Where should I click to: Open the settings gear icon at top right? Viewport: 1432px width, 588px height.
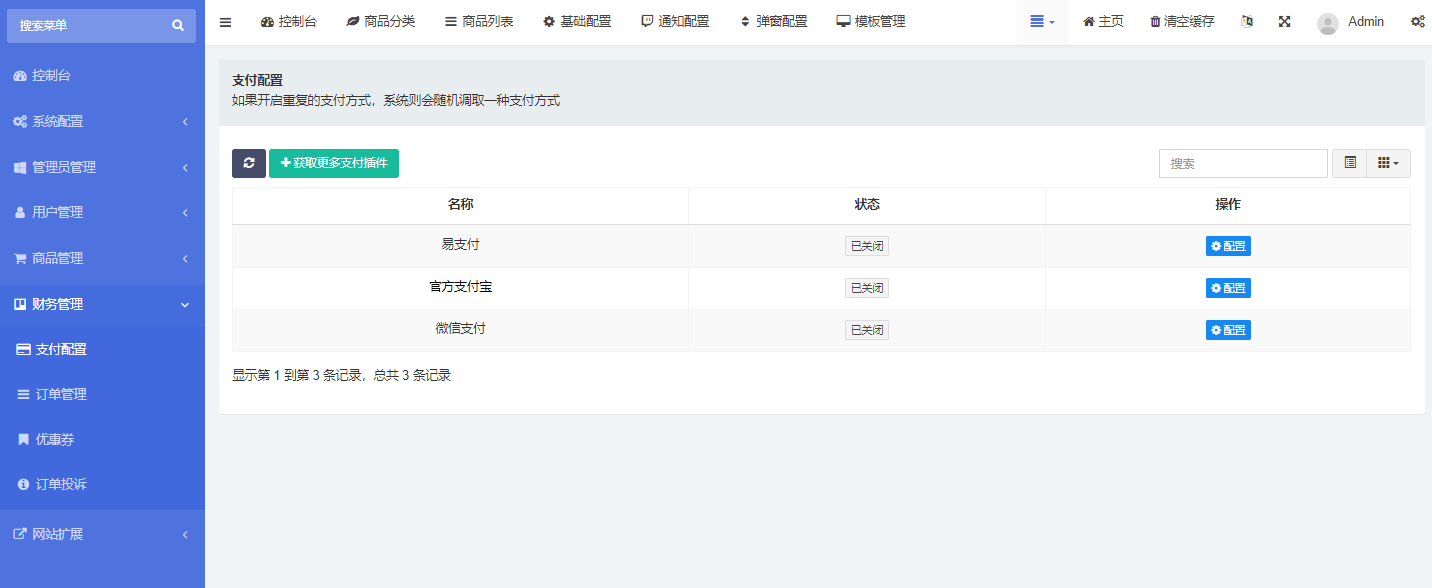(x=1418, y=20)
